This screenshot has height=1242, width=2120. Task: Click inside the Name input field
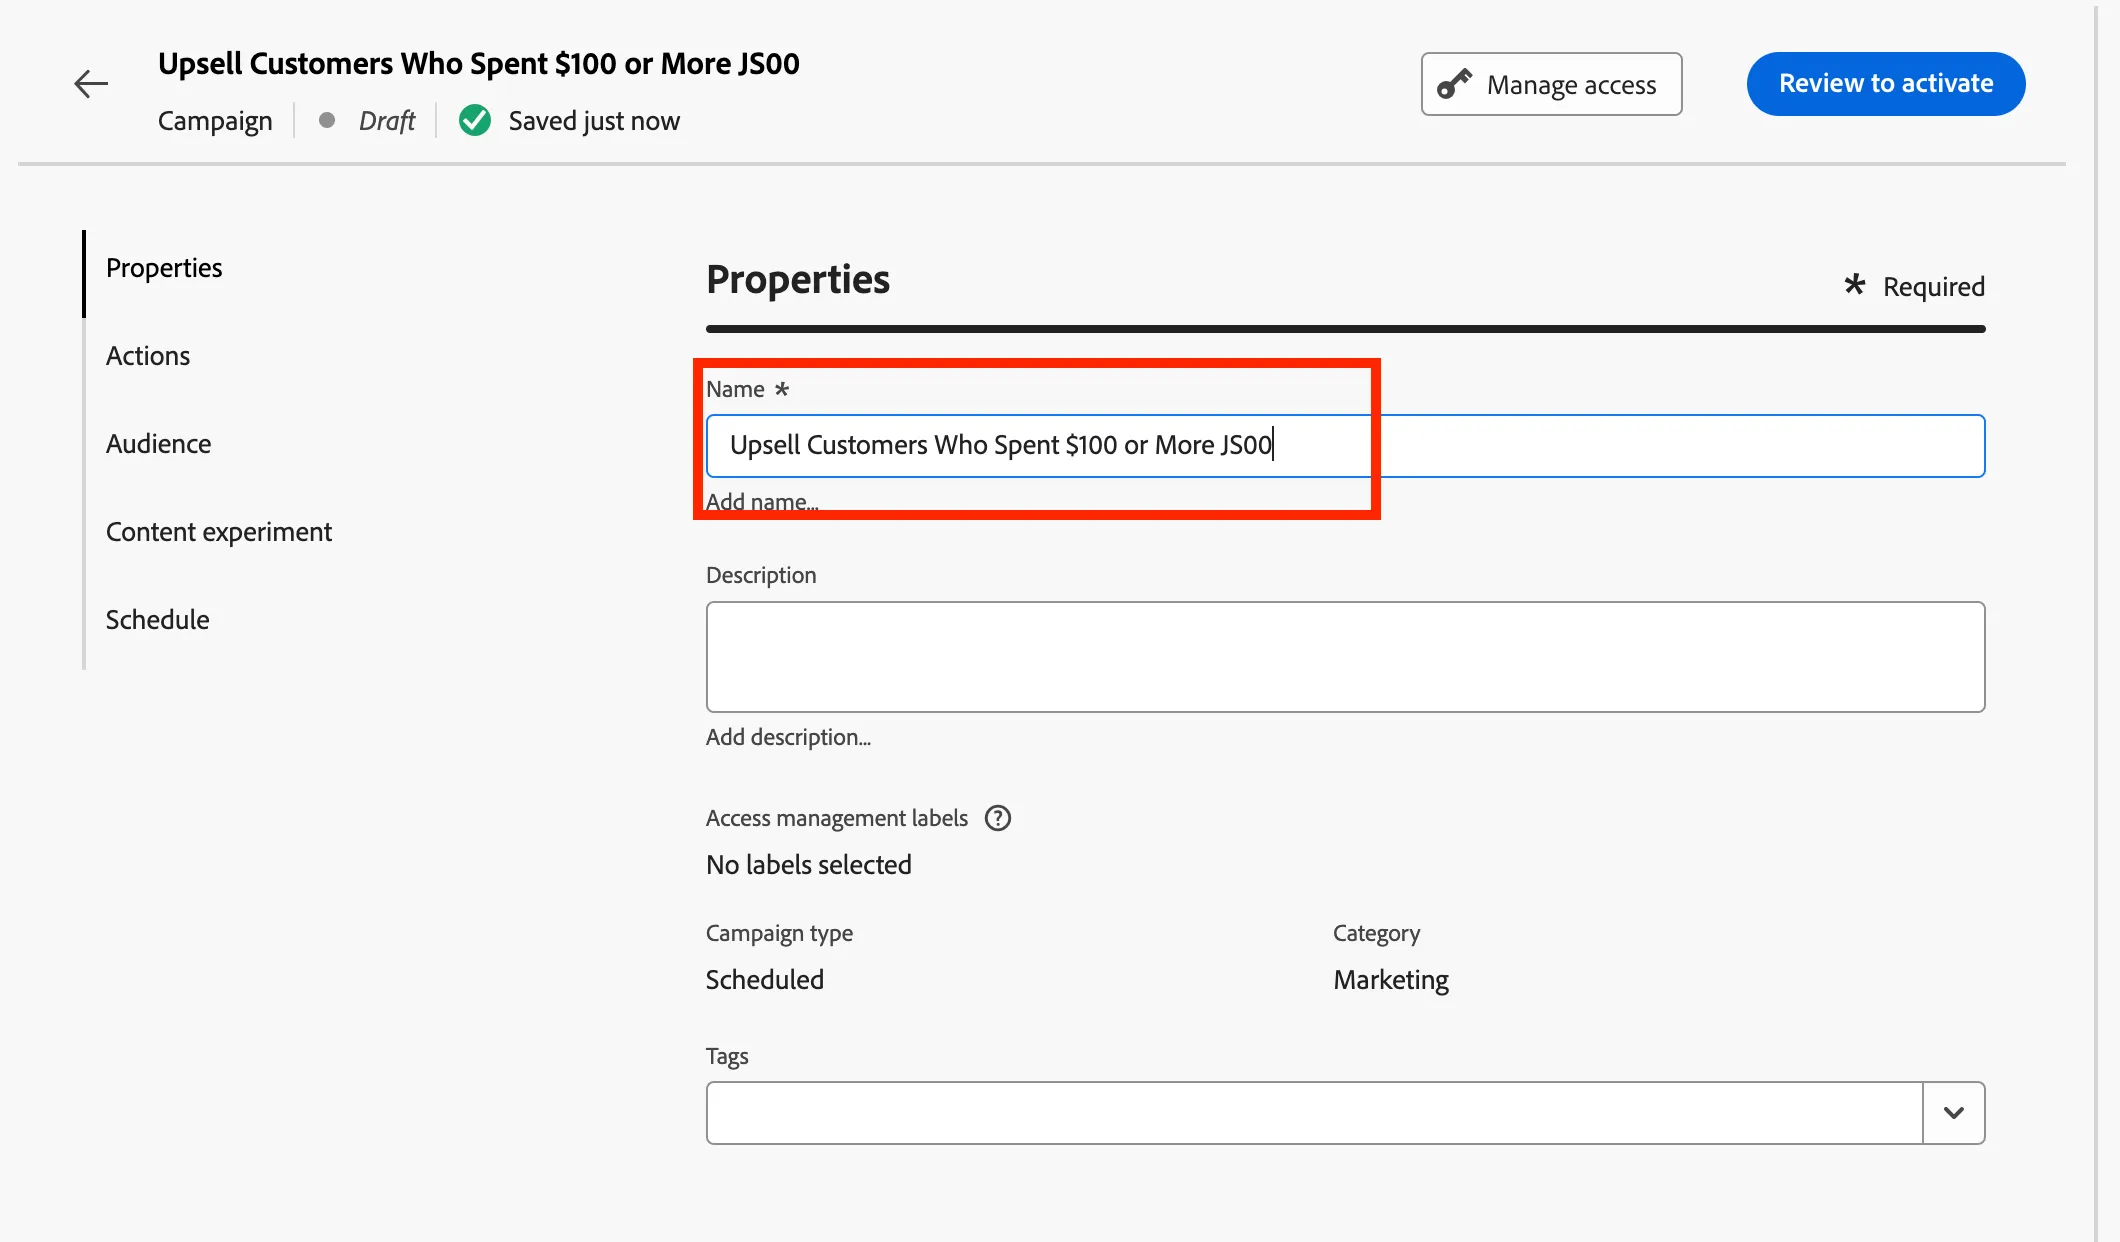(1345, 446)
